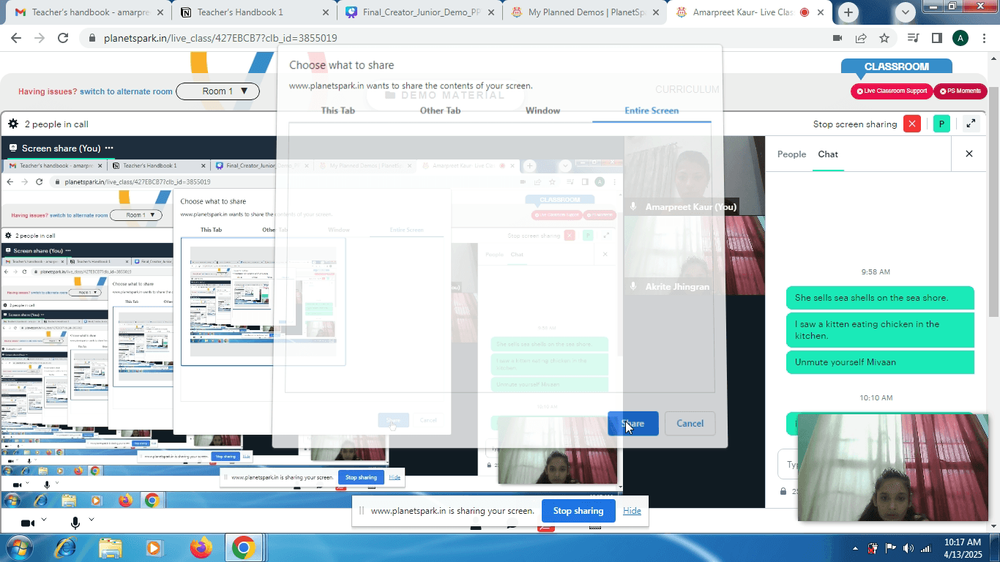Open the Room 1 dropdown
Screen dimensions: 1000x562
[217, 91]
